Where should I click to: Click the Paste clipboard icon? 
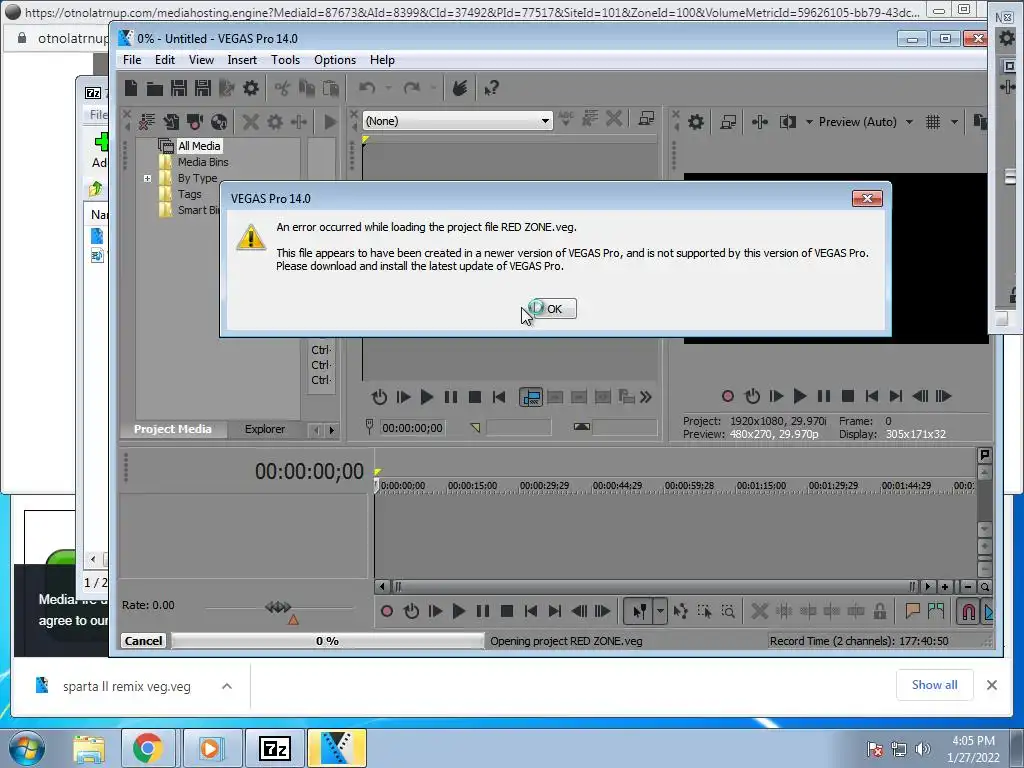pyautogui.click(x=330, y=88)
